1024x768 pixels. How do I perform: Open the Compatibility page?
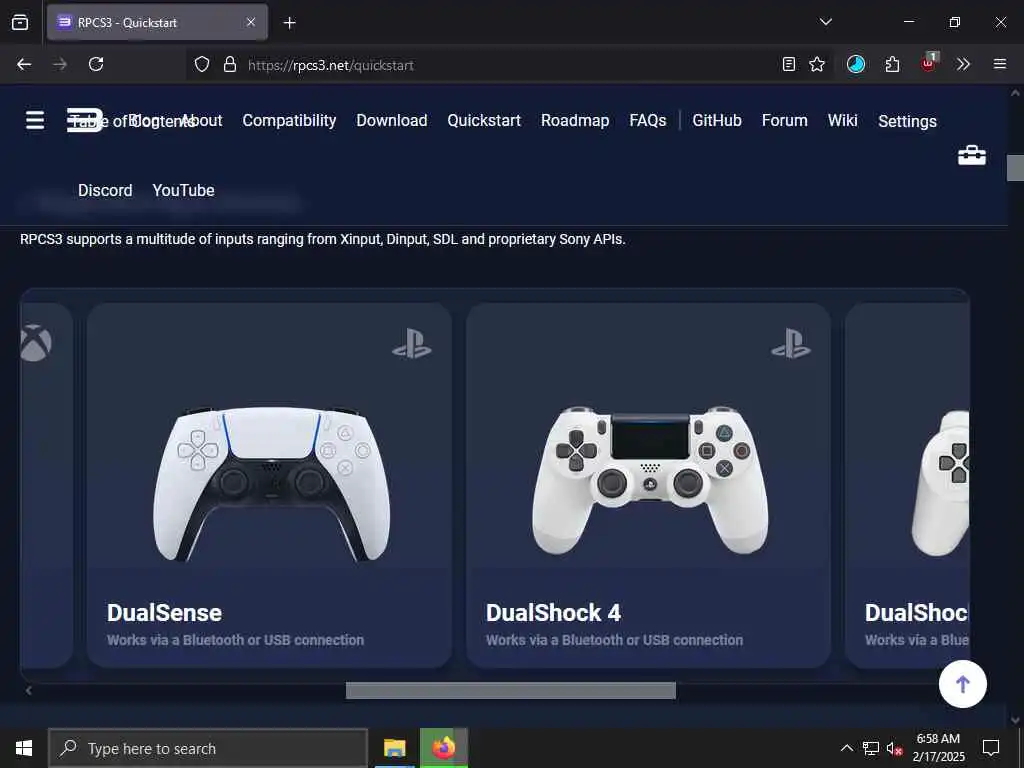pos(289,120)
